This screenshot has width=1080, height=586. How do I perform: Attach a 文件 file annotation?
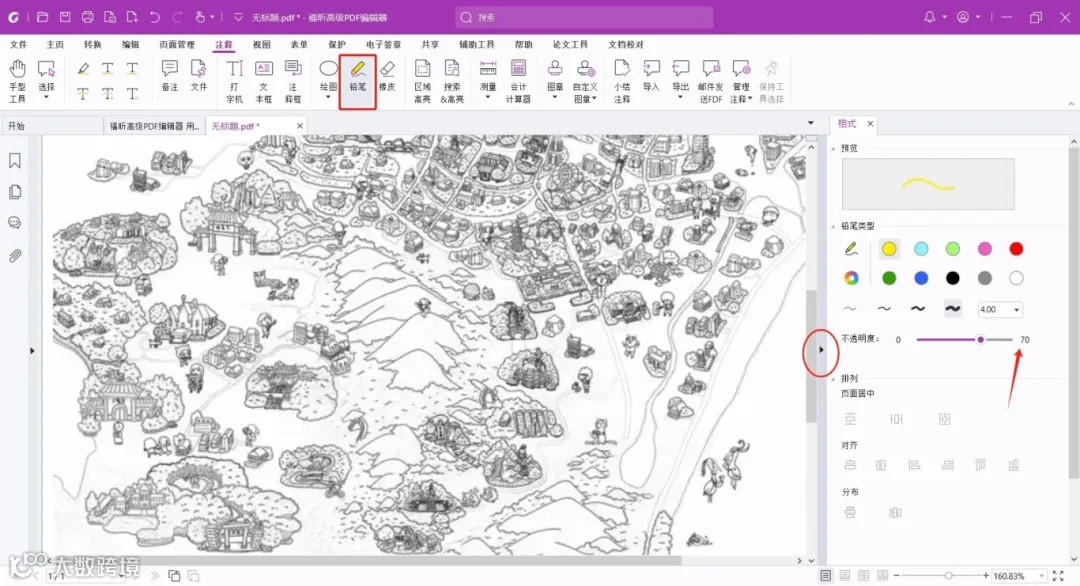198,76
